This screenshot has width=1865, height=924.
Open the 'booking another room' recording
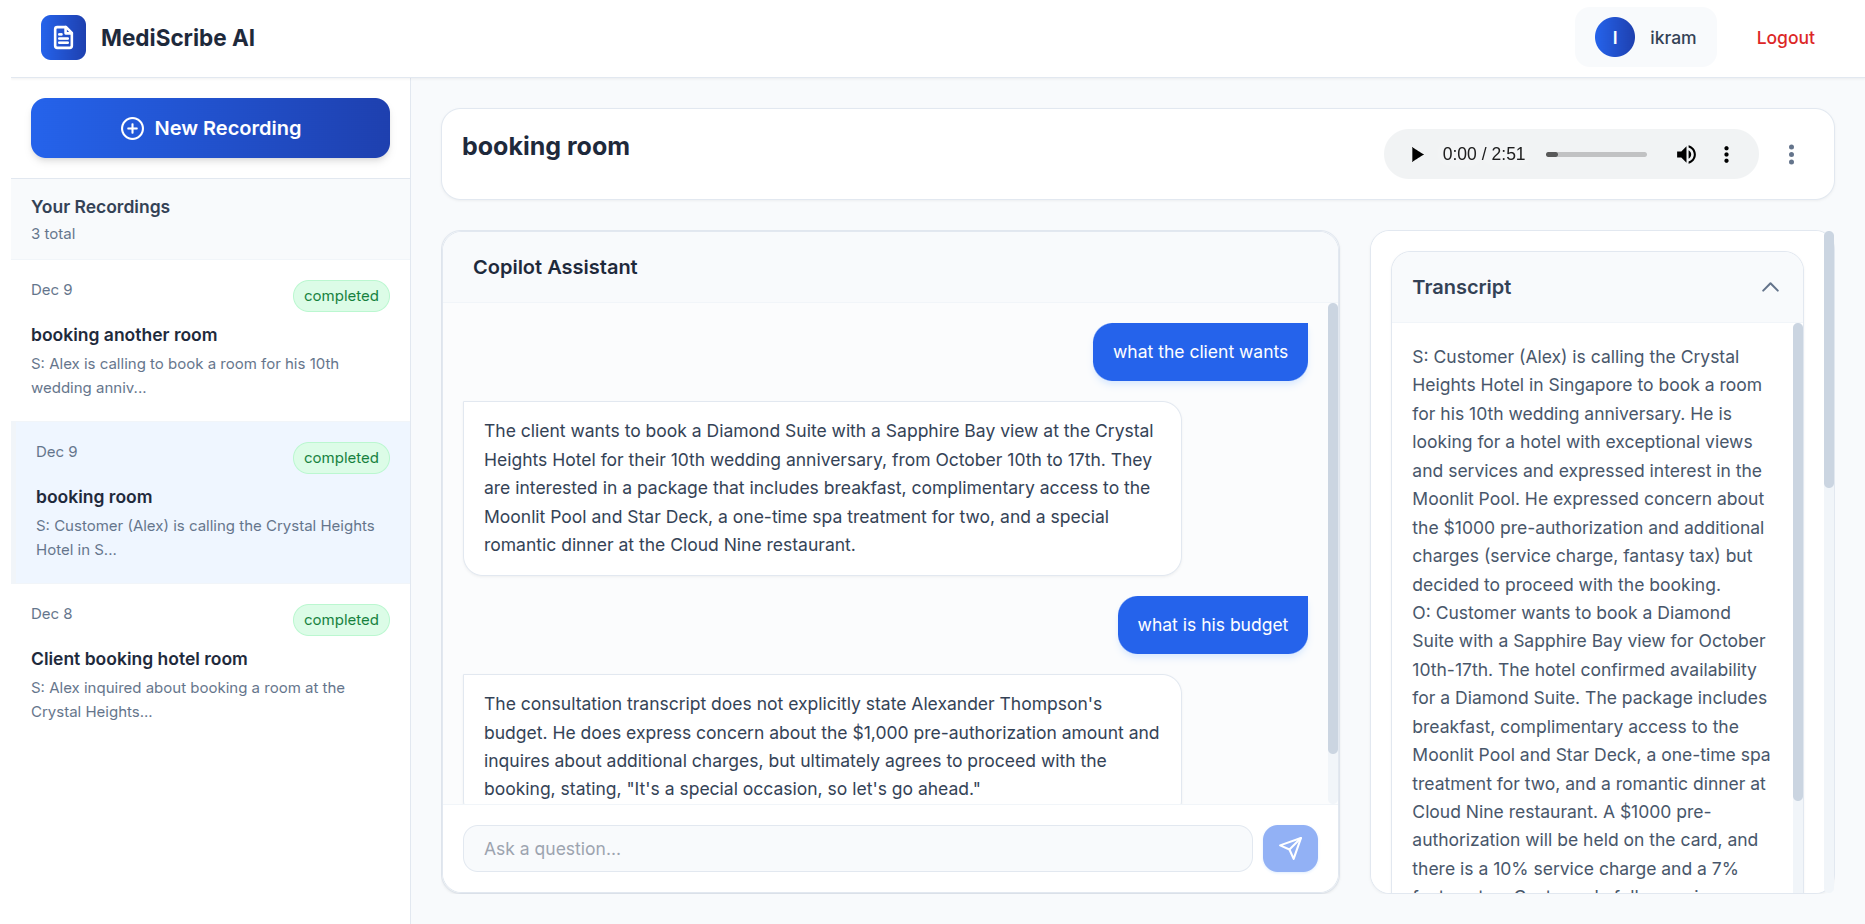tap(210, 340)
